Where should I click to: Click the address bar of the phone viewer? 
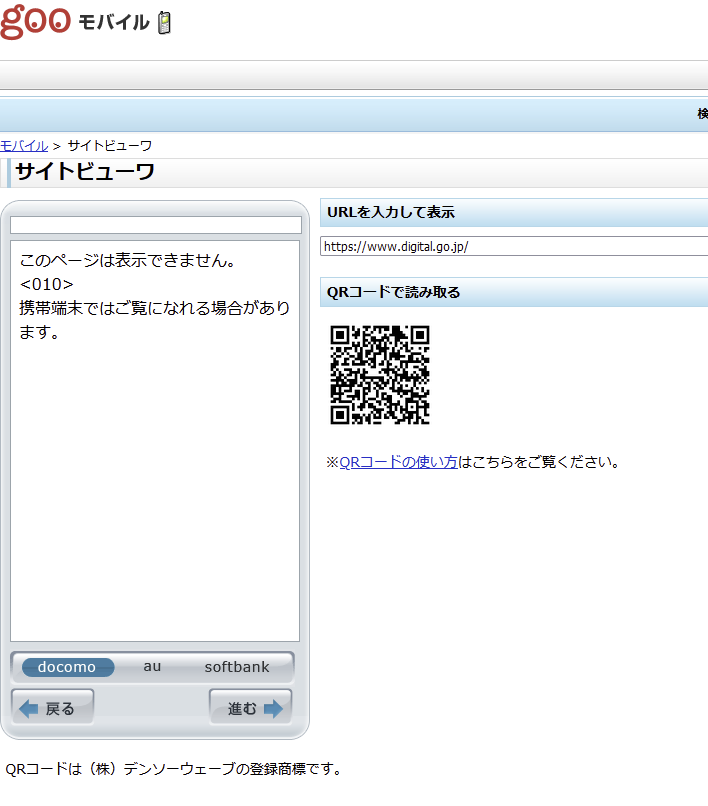click(156, 225)
